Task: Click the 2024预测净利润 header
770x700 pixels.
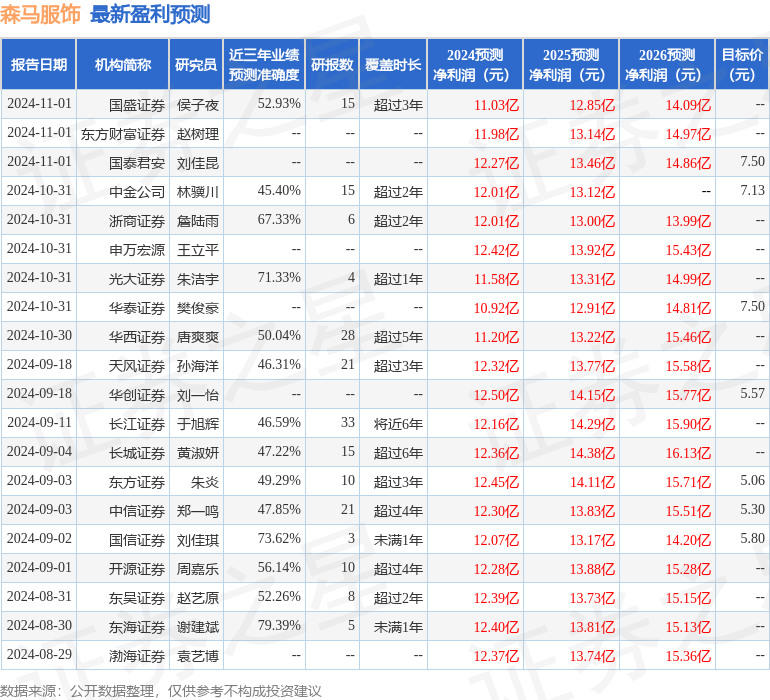Action: 475,64
